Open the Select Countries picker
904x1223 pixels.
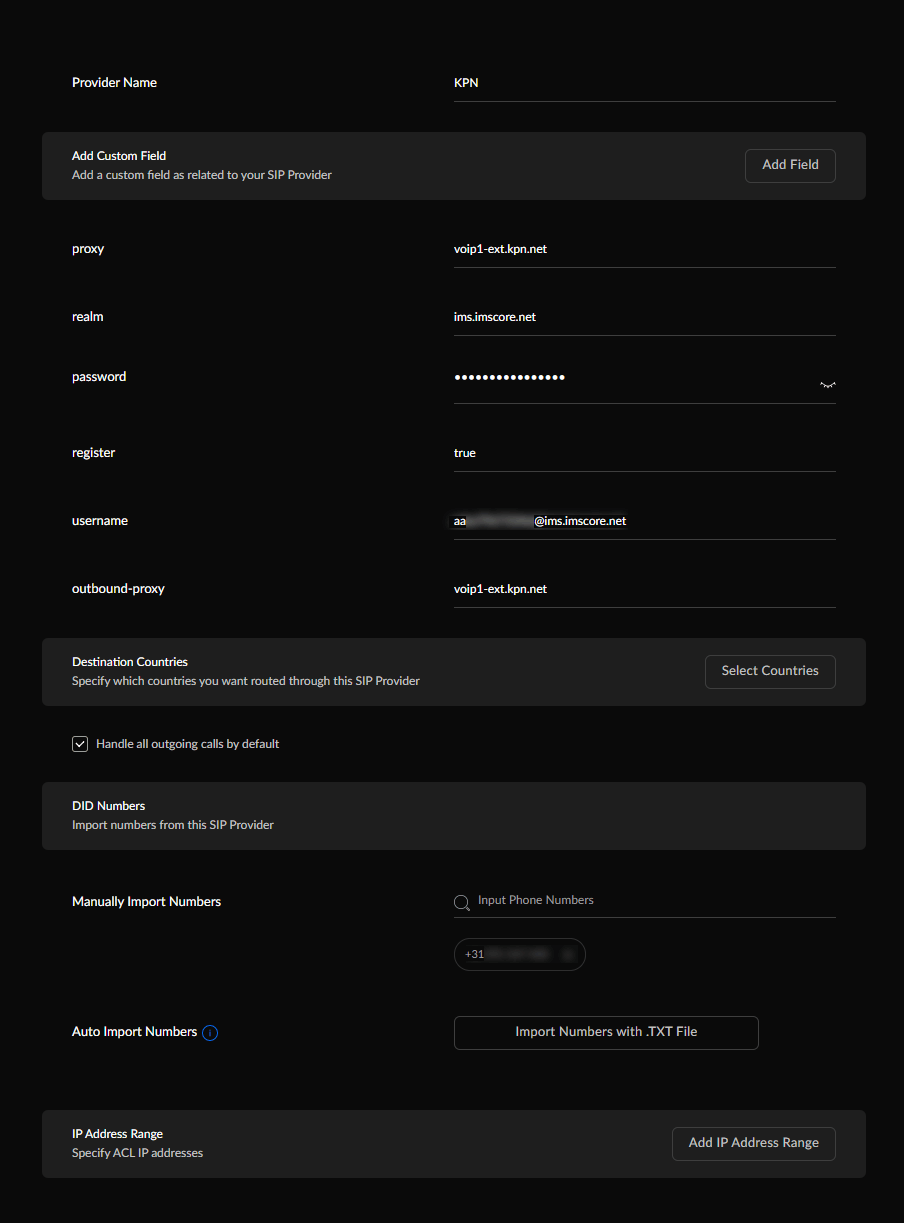click(770, 671)
